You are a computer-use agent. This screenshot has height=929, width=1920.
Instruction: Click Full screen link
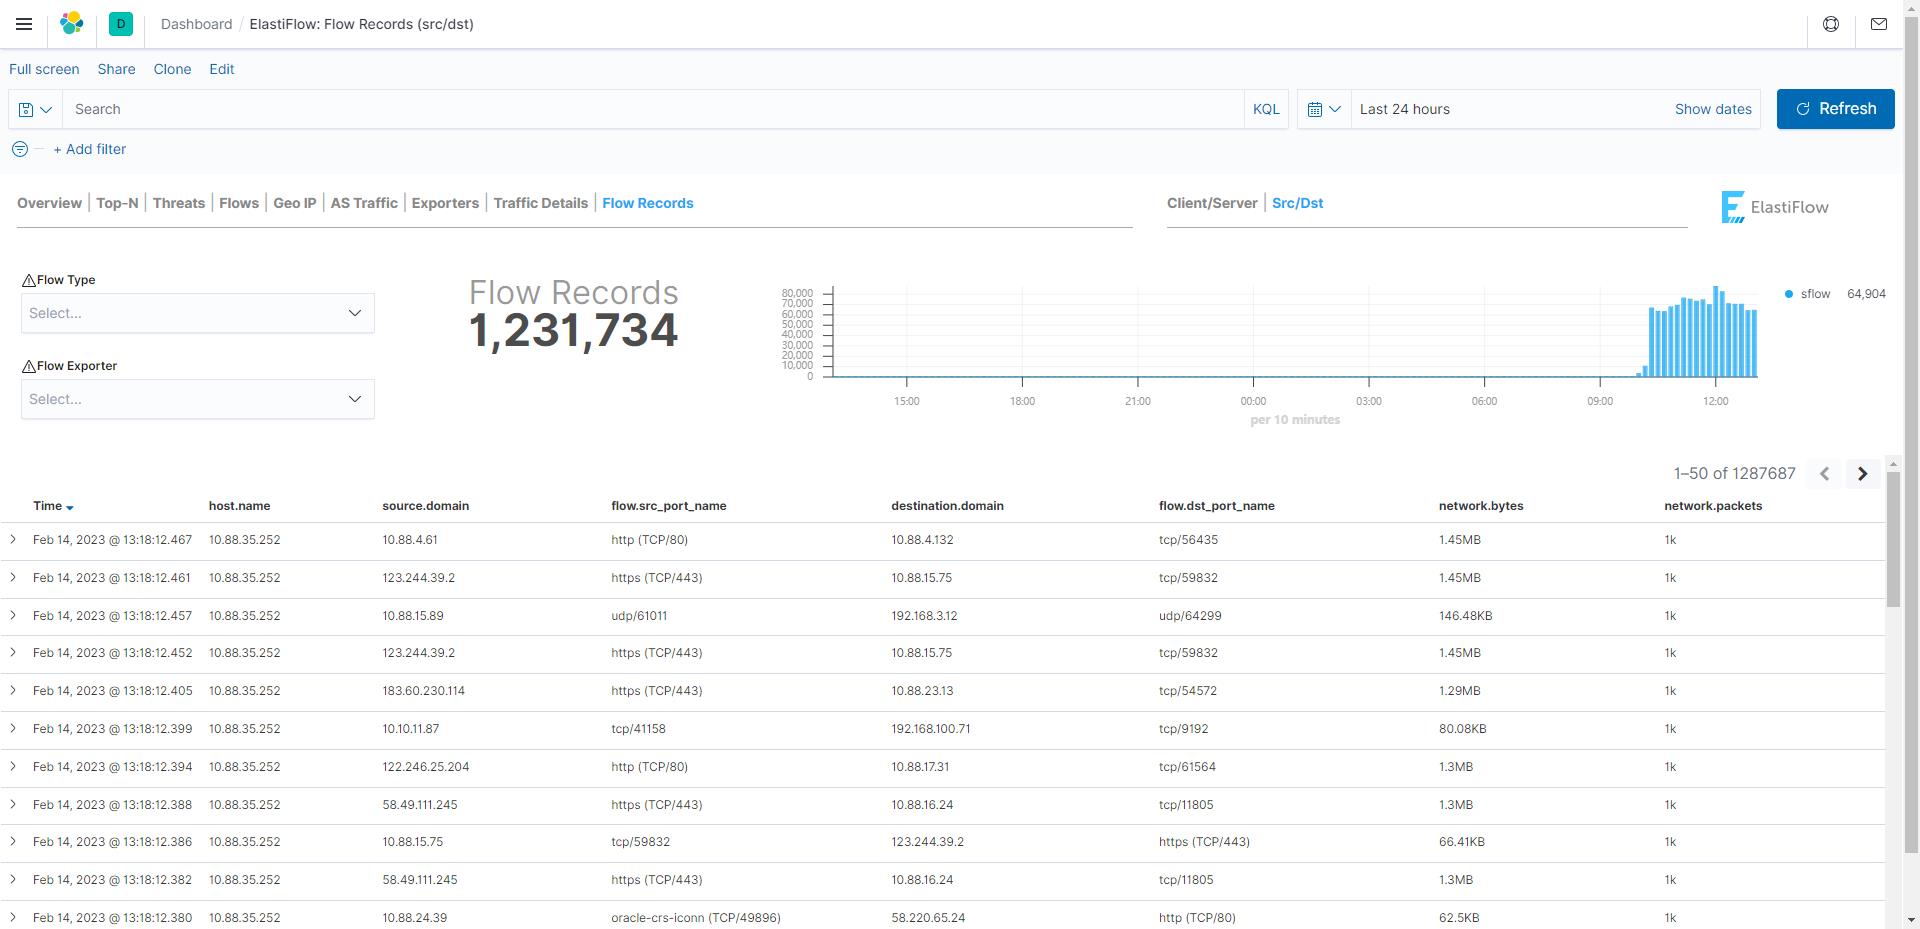pos(44,69)
